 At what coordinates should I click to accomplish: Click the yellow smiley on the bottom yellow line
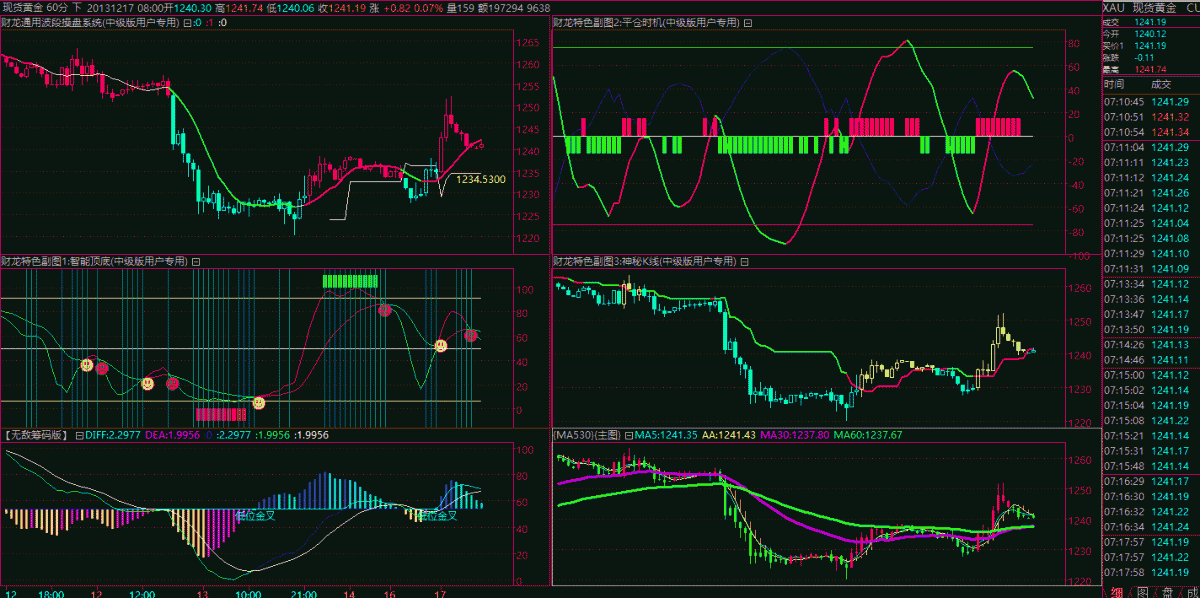pos(259,402)
